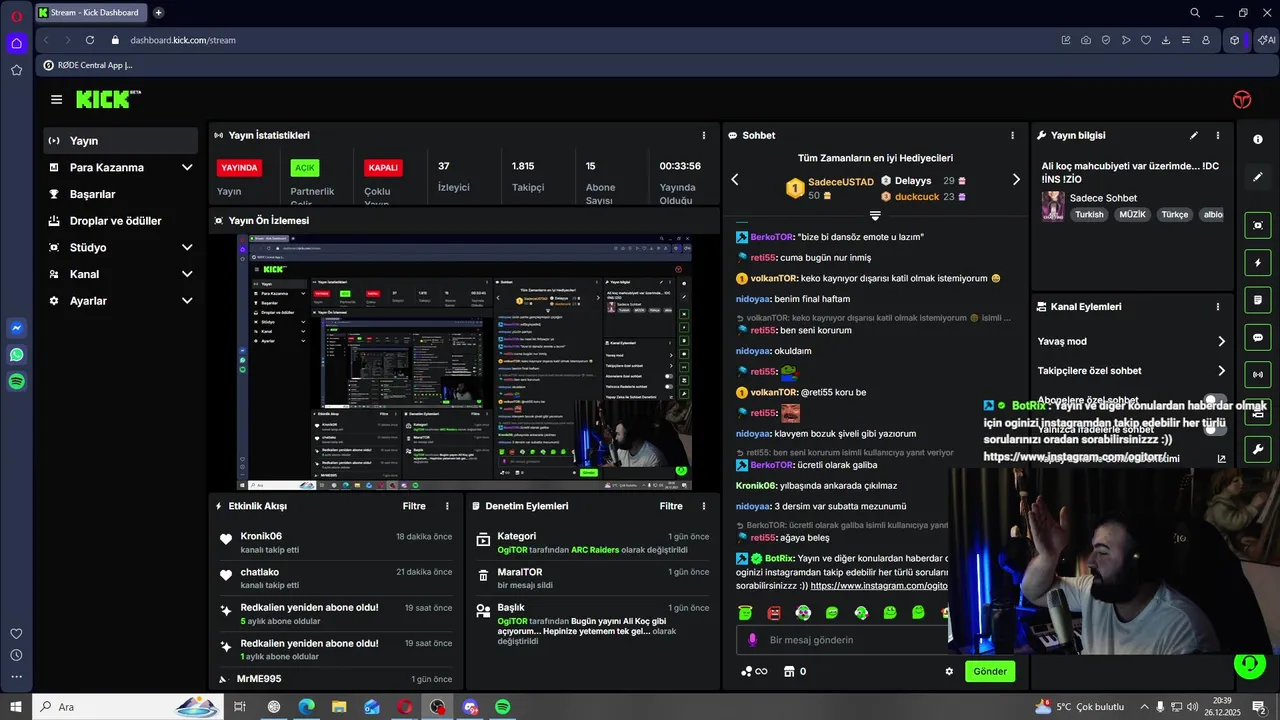Image resolution: width=1280 pixels, height=720 pixels.
Task: Toggle Yalnızca ifadelerle sohbet switch
Action: pos(1215,429)
